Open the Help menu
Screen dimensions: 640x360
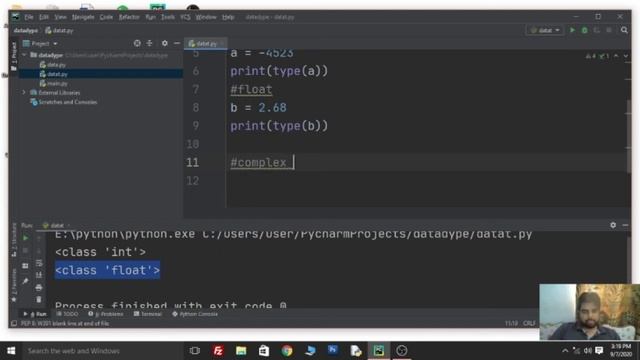pos(228,17)
